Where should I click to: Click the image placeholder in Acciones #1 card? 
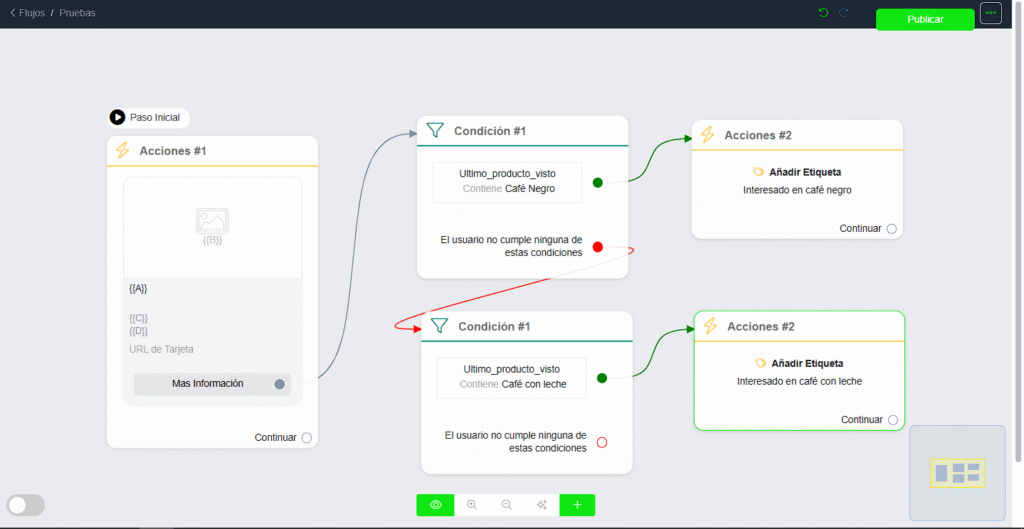[212, 222]
